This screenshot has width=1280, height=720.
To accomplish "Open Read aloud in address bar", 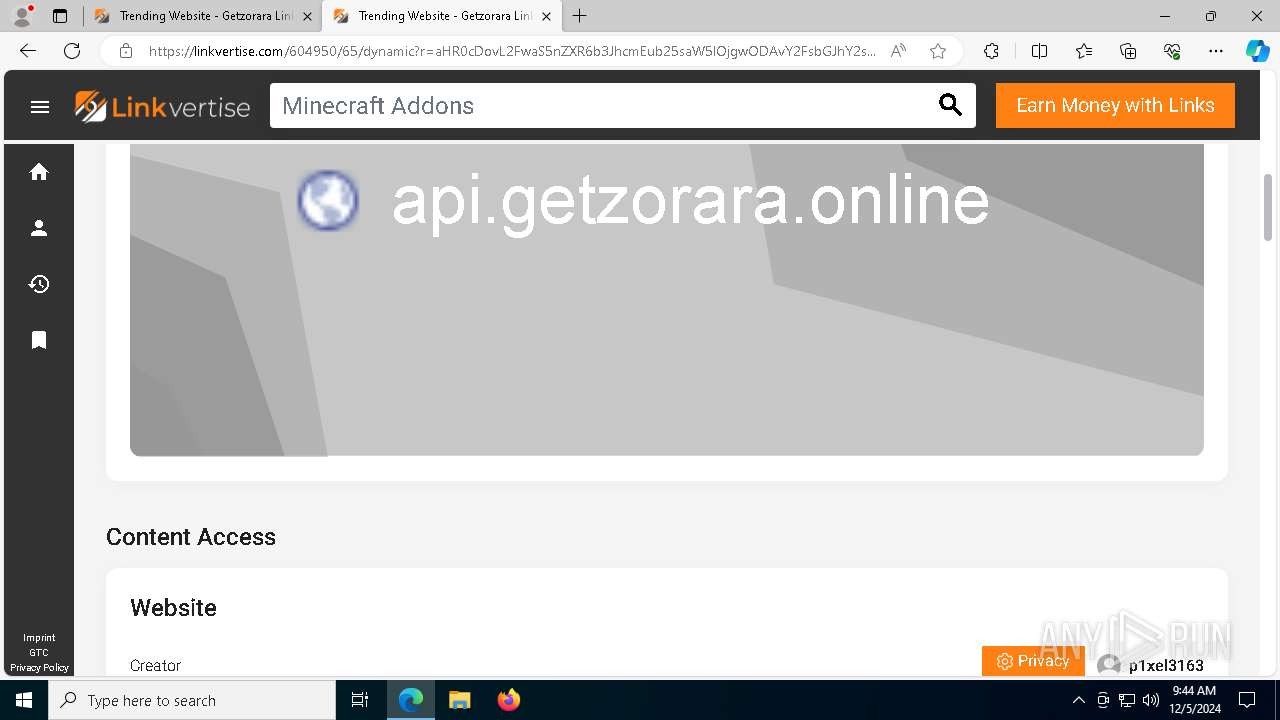I will (898, 51).
